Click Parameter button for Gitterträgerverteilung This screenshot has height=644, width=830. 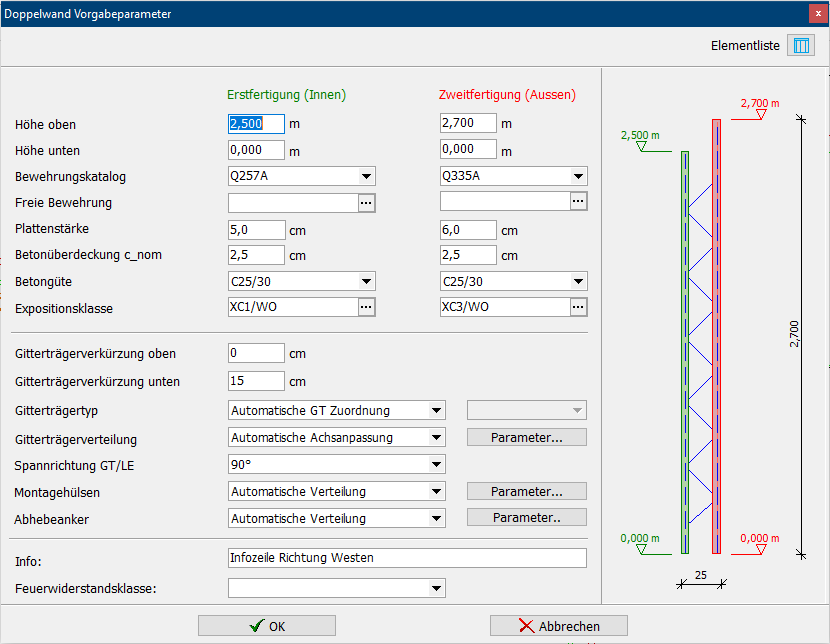526,438
